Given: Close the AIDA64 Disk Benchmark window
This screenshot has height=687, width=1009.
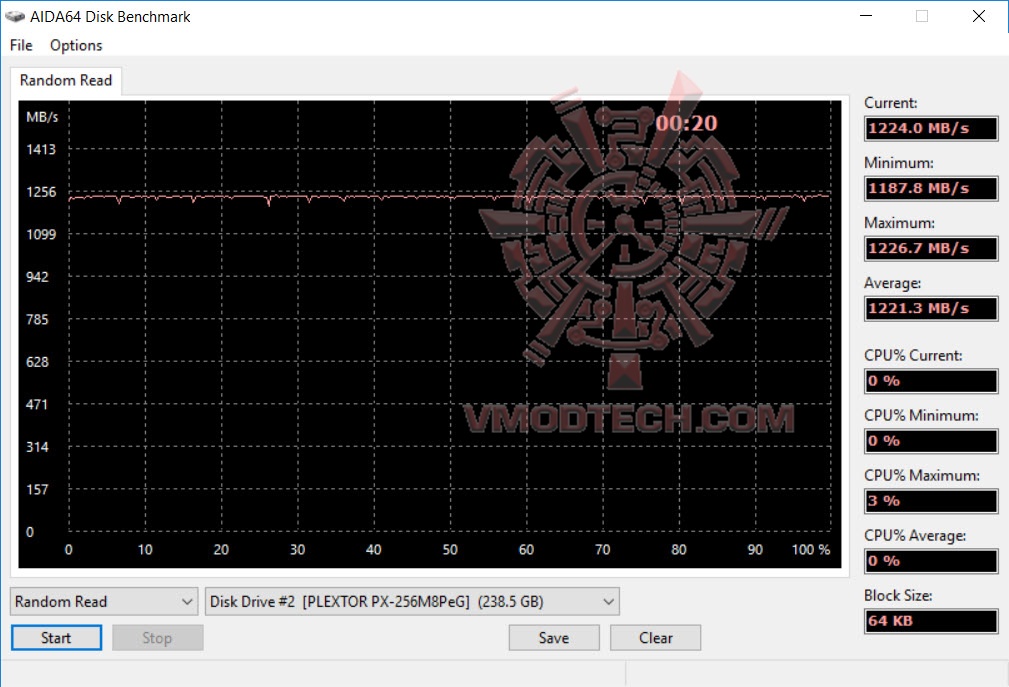Looking at the screenshot, I should tap(979, 16).
